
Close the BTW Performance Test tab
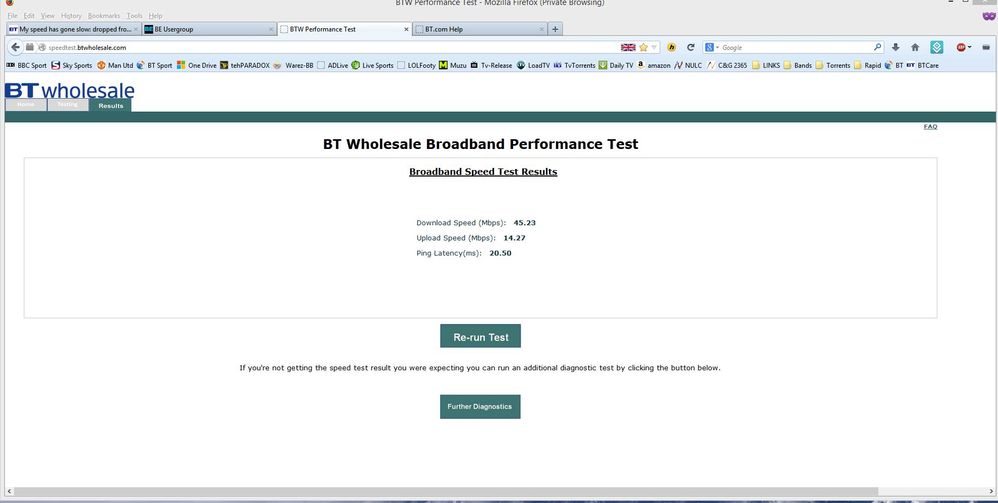(407, 29)
